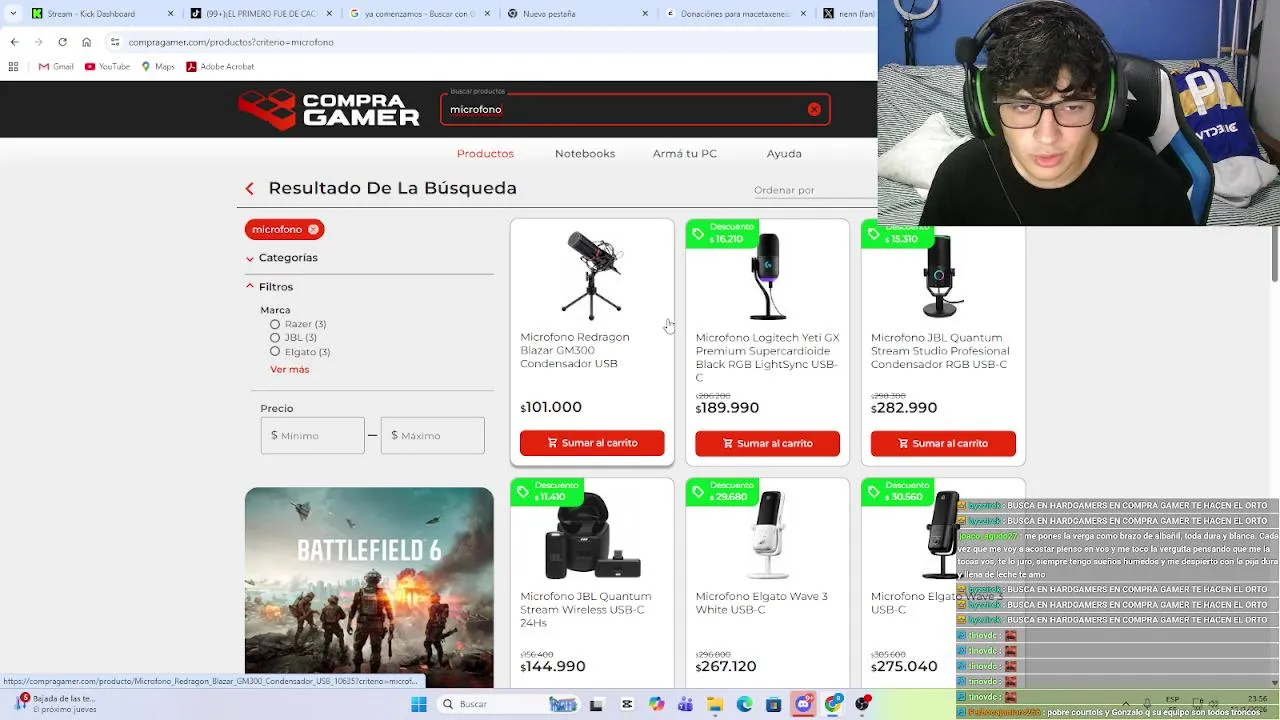Open Copilot from taskbar
1280x720 pixels.
tap(656, 704)
